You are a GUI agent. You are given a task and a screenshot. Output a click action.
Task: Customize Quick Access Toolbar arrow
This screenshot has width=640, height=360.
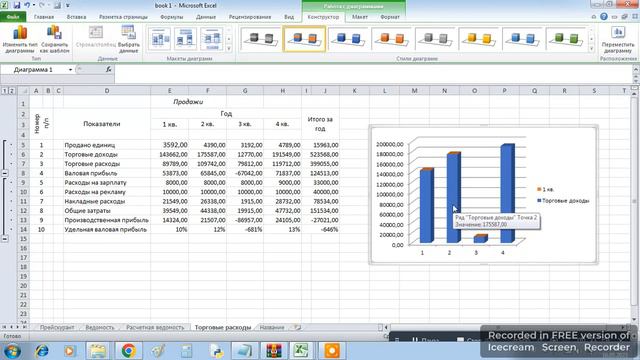point(68,6)
